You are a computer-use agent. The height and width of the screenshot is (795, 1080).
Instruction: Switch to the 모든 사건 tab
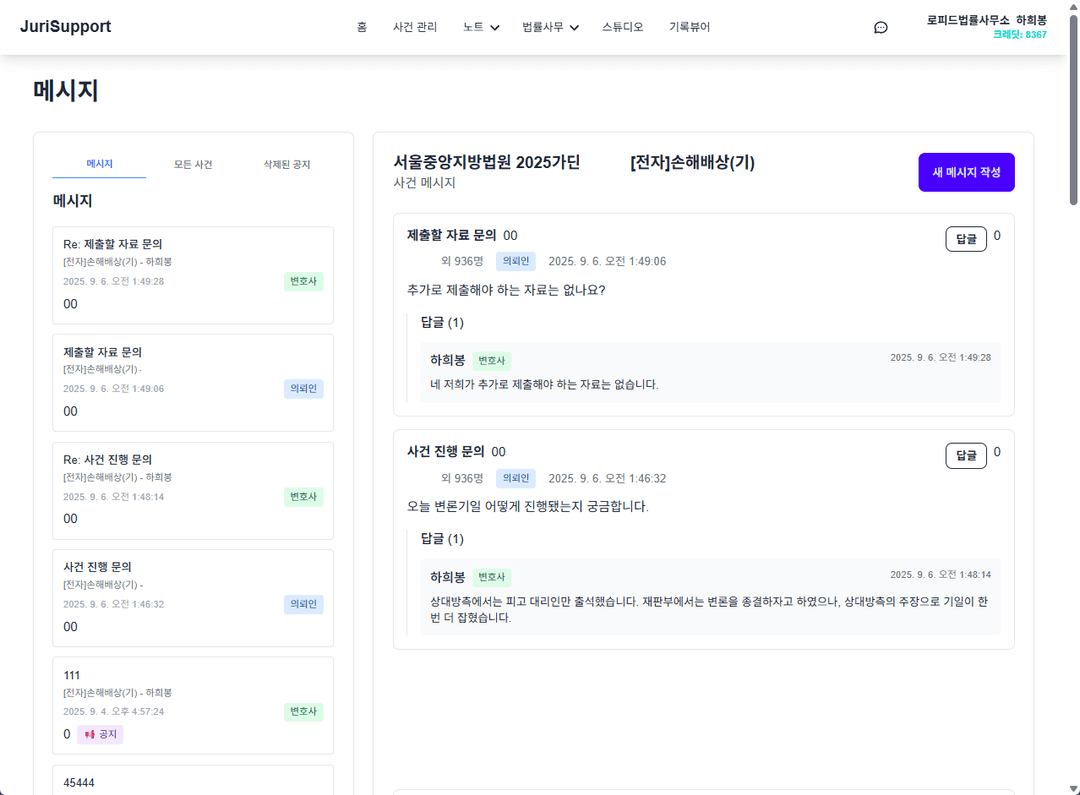pos(192,164)
